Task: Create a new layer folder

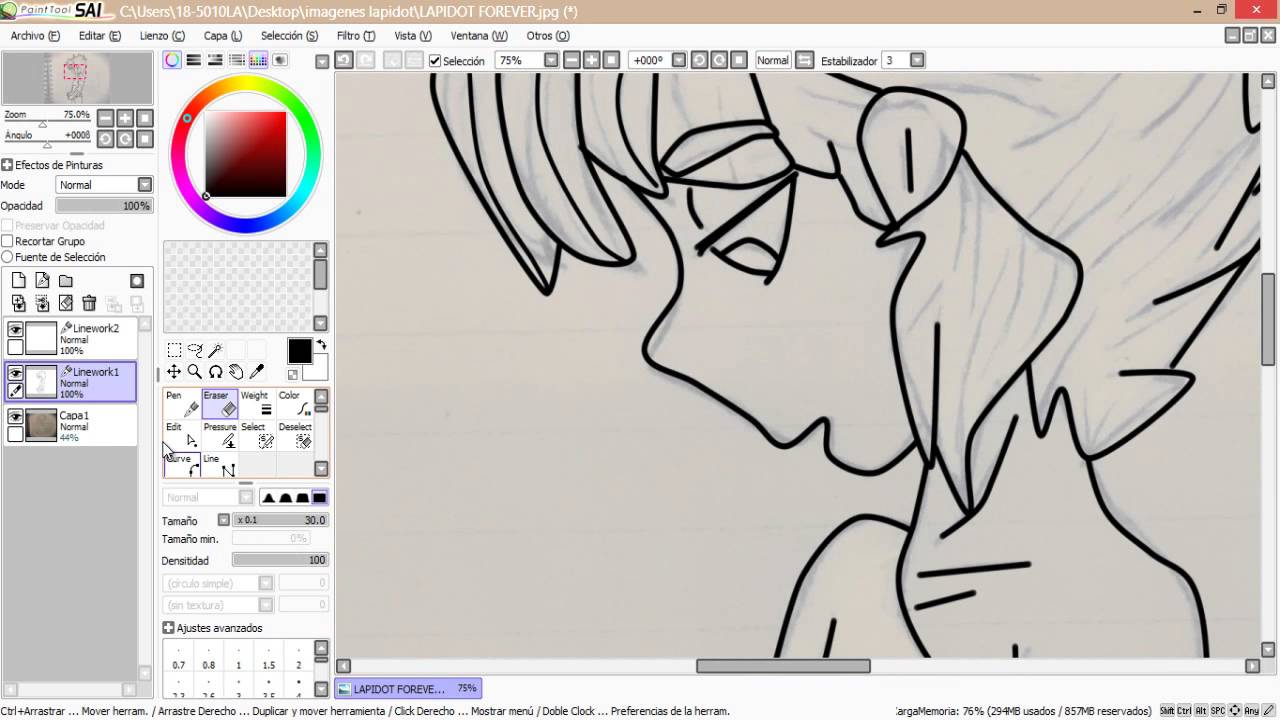Action: 66,281
